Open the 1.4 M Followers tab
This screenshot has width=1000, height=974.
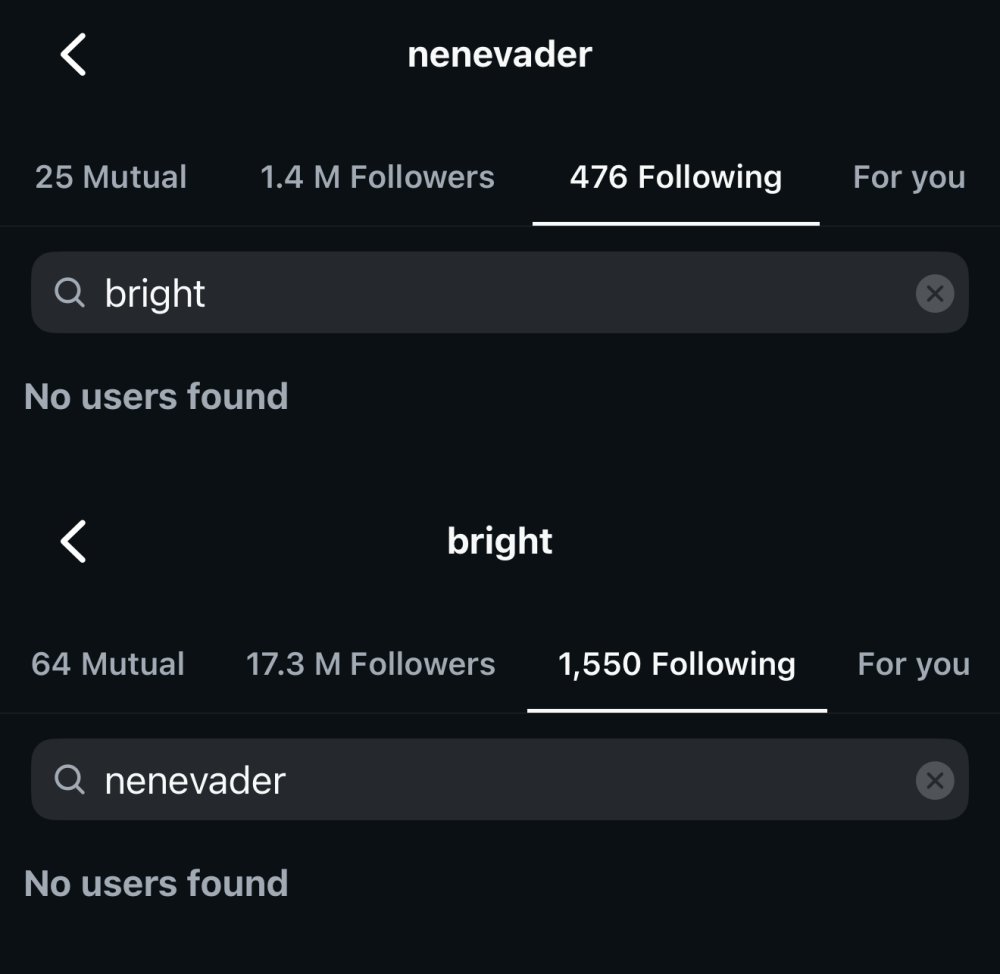[377, 177]
